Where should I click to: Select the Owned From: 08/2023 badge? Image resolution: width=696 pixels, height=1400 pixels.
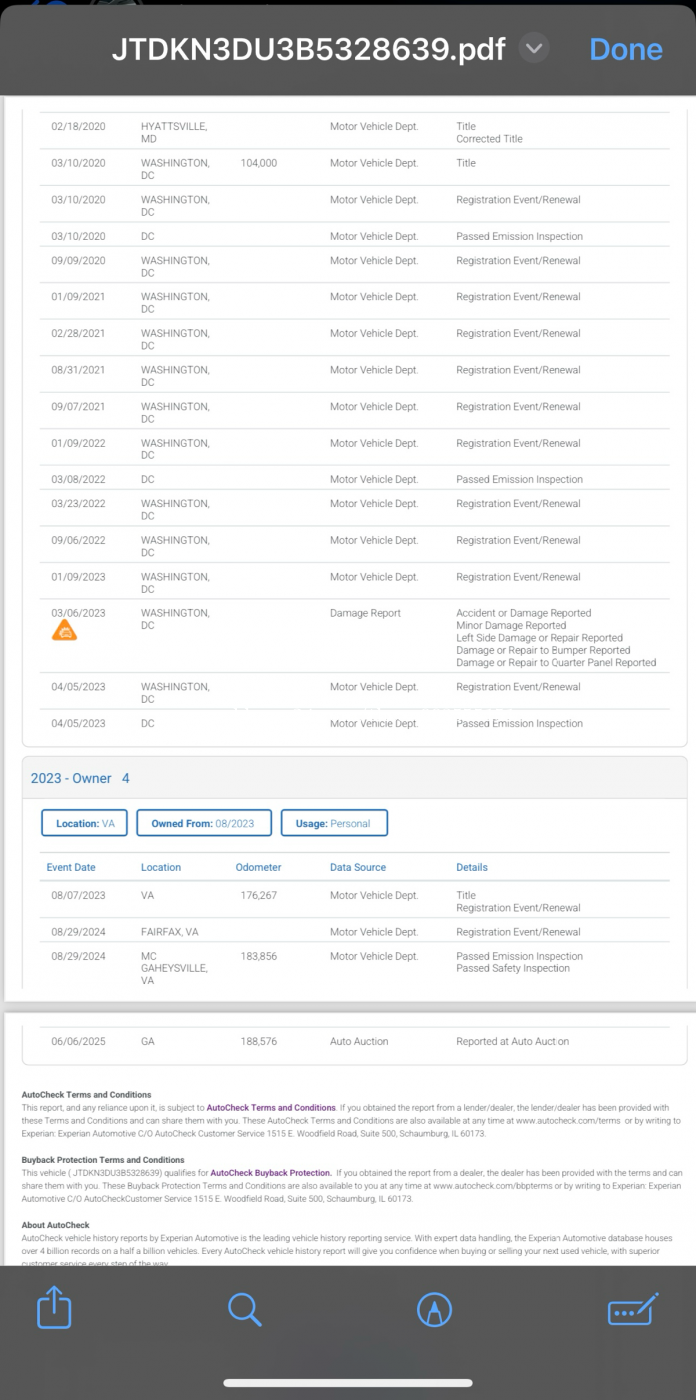[204, 823]
